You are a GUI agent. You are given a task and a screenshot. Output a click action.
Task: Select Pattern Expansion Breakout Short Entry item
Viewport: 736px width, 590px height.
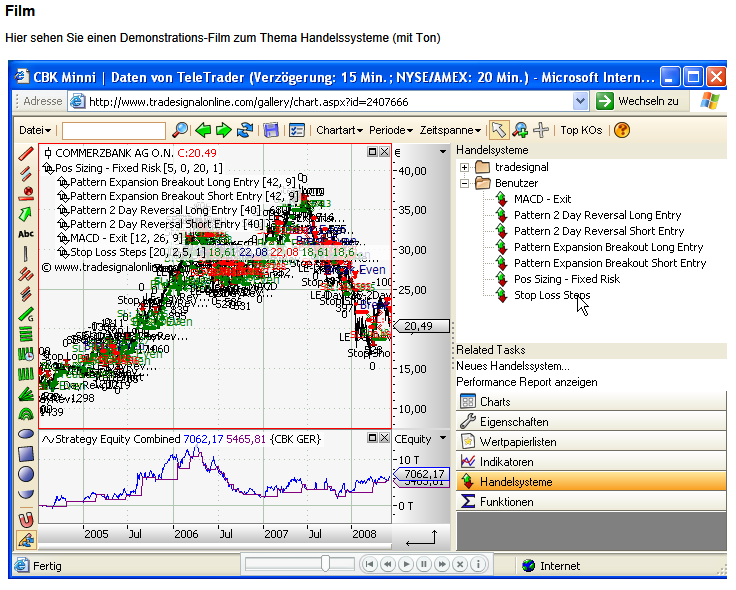pyautogui.click(x=610, y=263)
